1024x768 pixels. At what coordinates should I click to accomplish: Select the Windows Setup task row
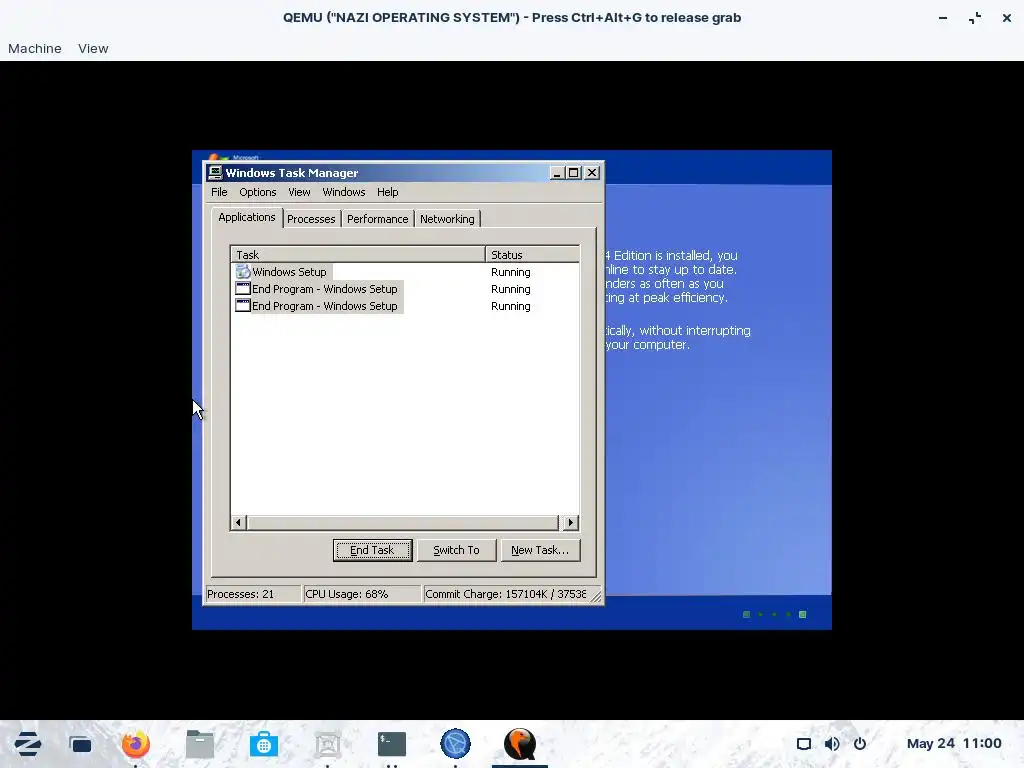(x=405, y=272)
